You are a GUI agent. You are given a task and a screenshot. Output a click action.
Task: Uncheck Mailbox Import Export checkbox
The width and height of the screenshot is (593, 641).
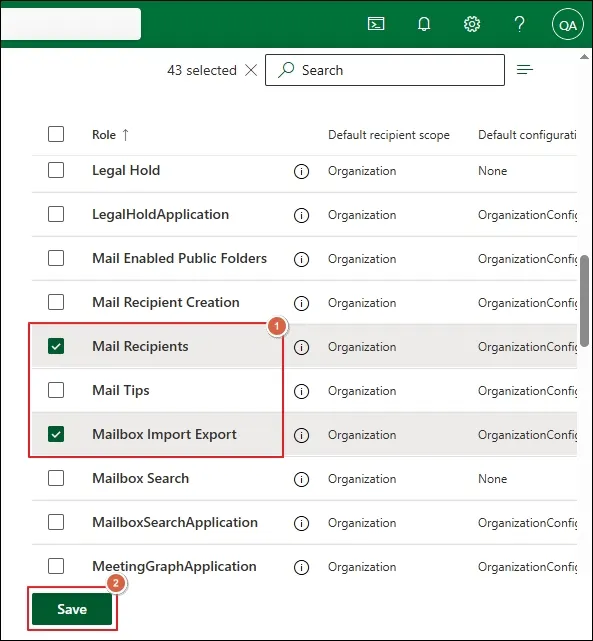pos(56,434)
